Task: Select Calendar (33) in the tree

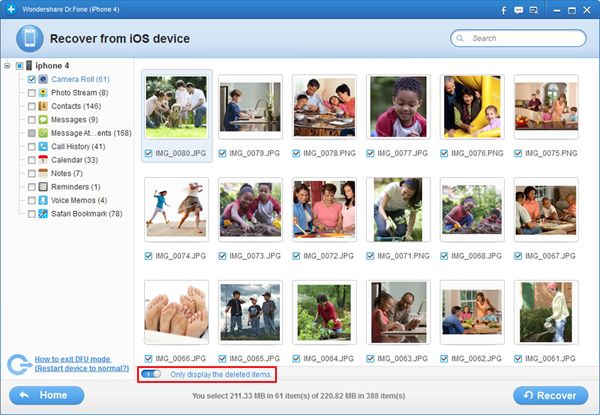Action: (x=76, y=160)
